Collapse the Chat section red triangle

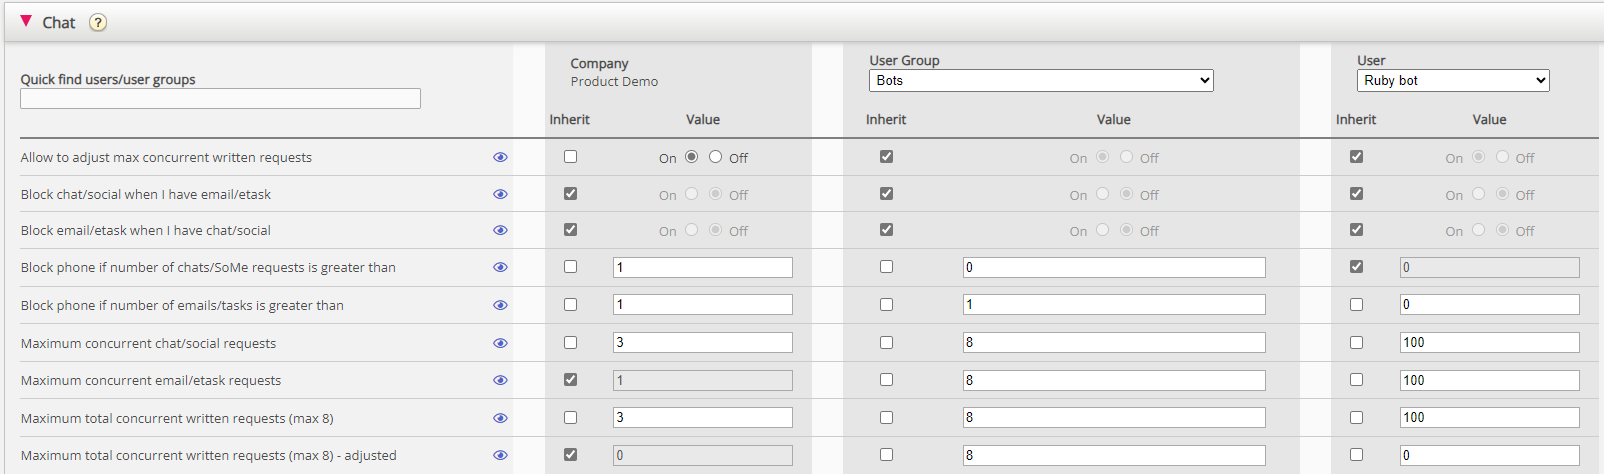click(x=26, y=21)
